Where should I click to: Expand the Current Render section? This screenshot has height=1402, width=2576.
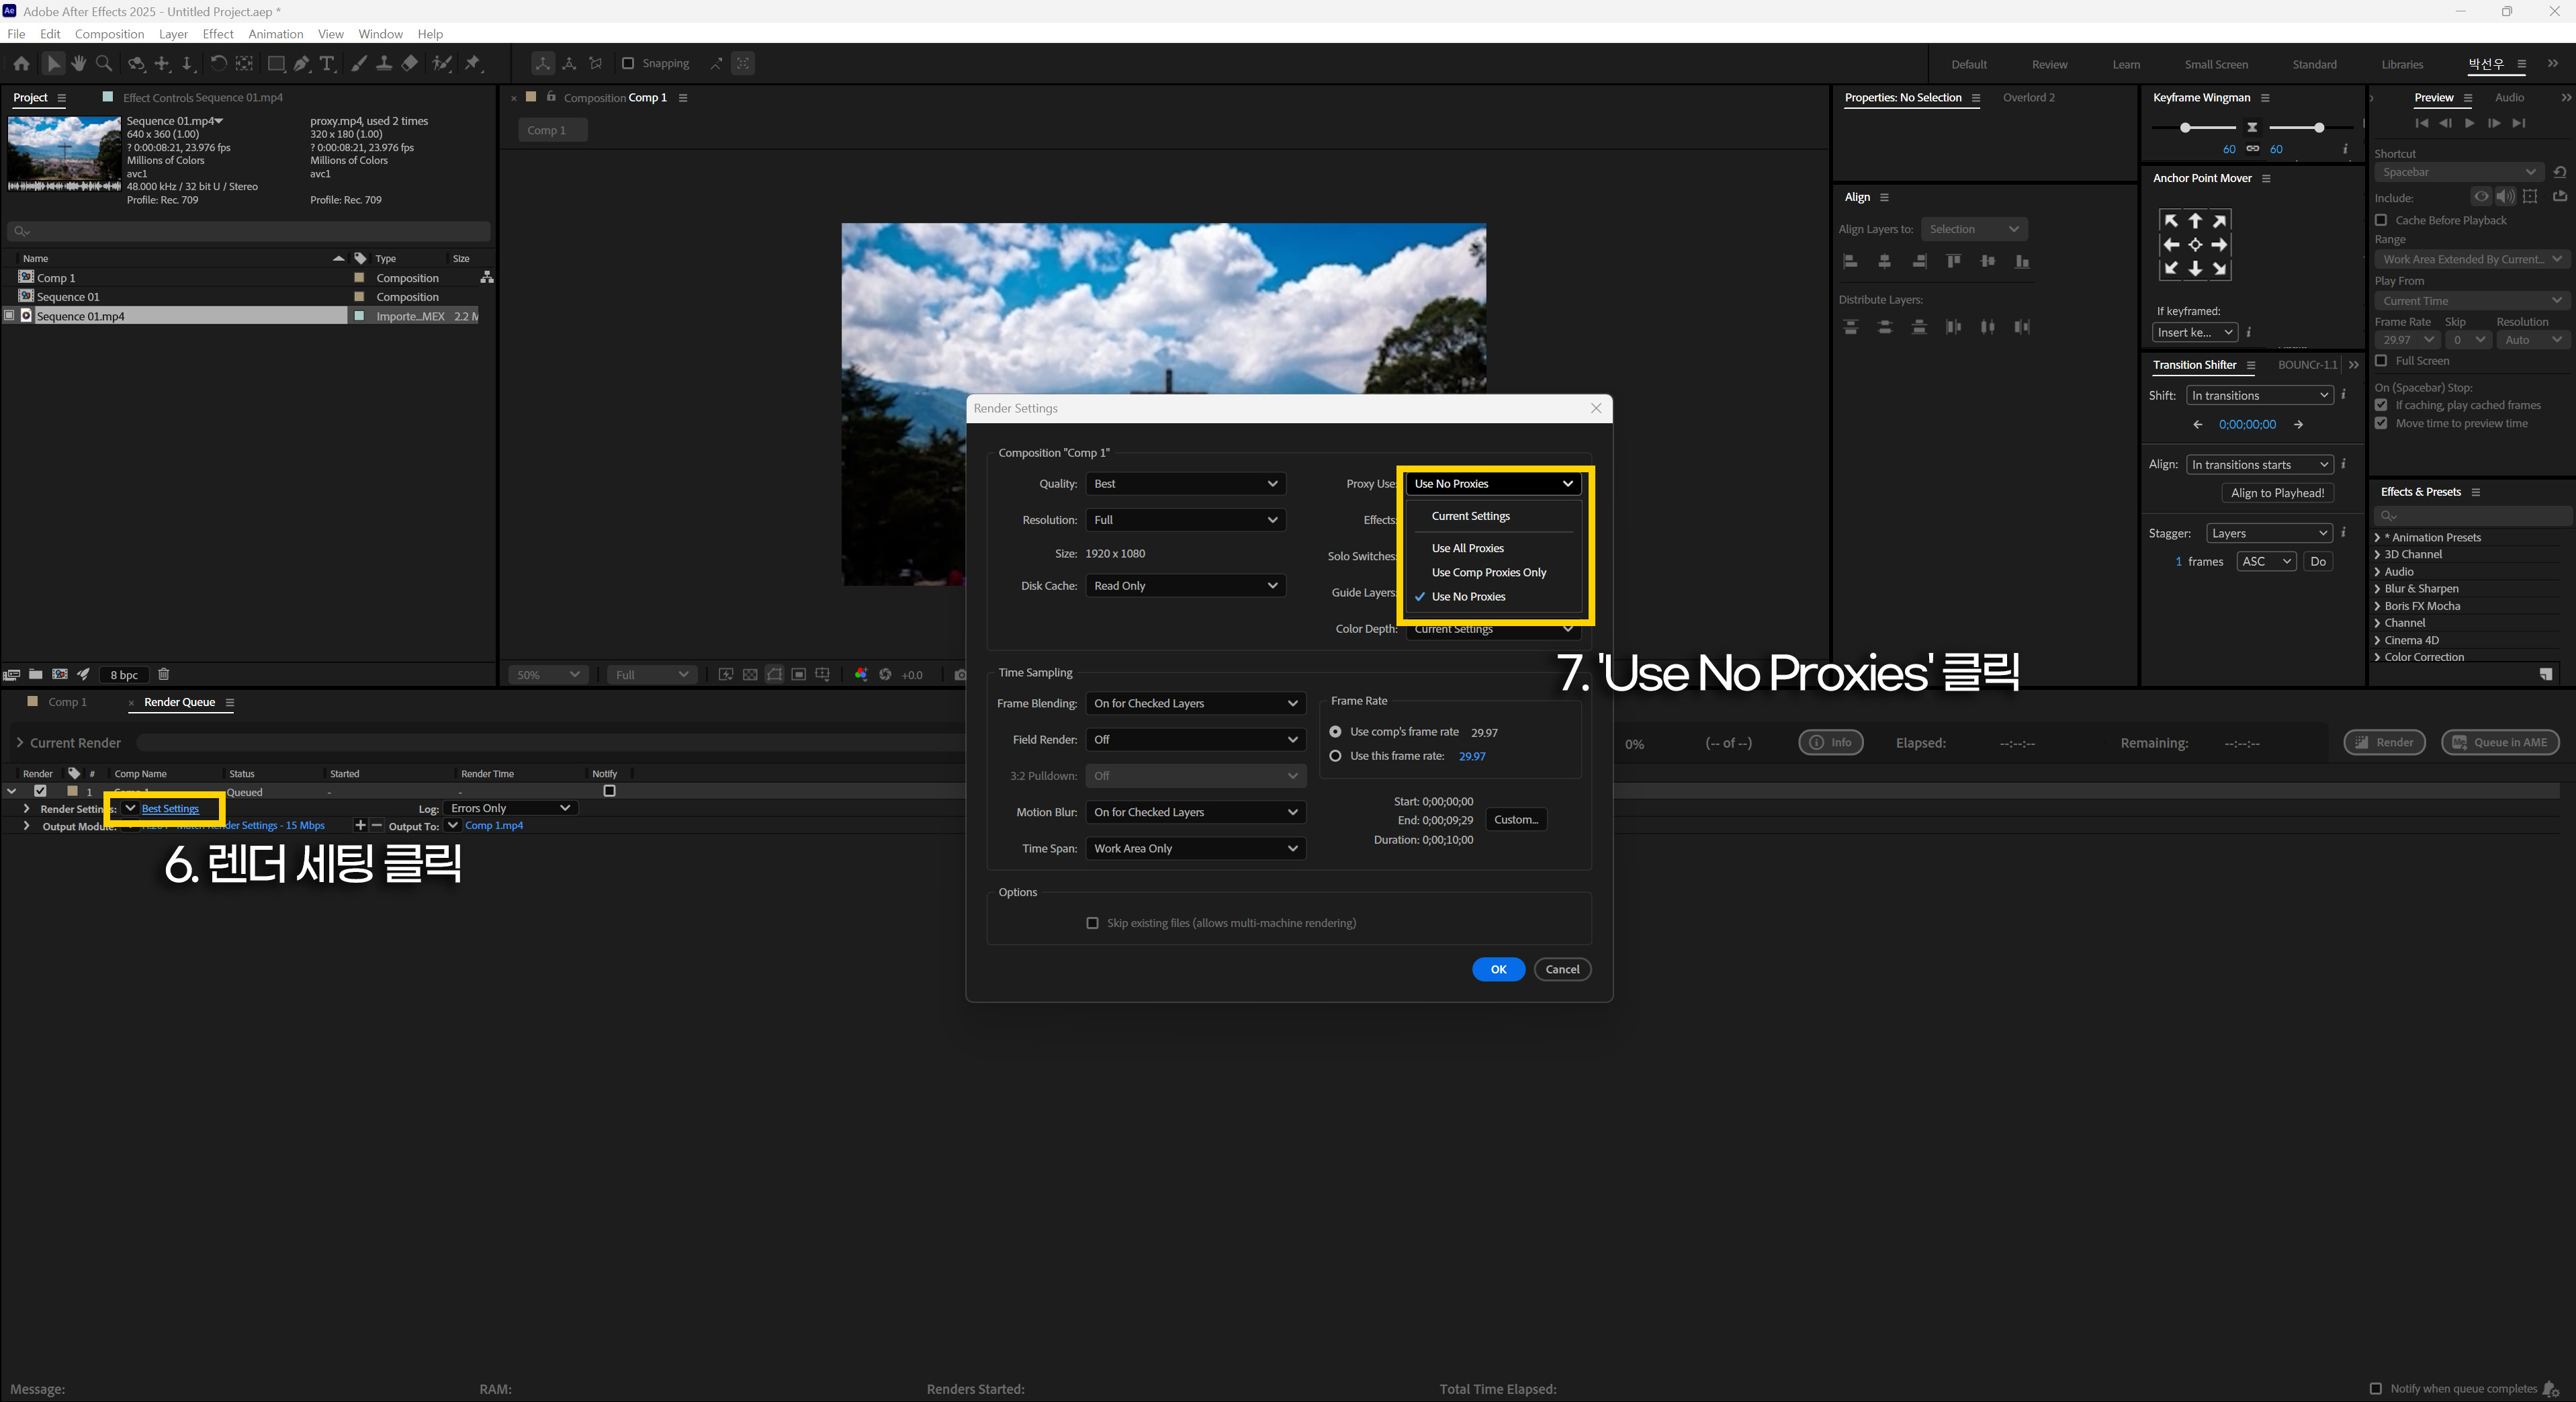(x=19, y=743)
